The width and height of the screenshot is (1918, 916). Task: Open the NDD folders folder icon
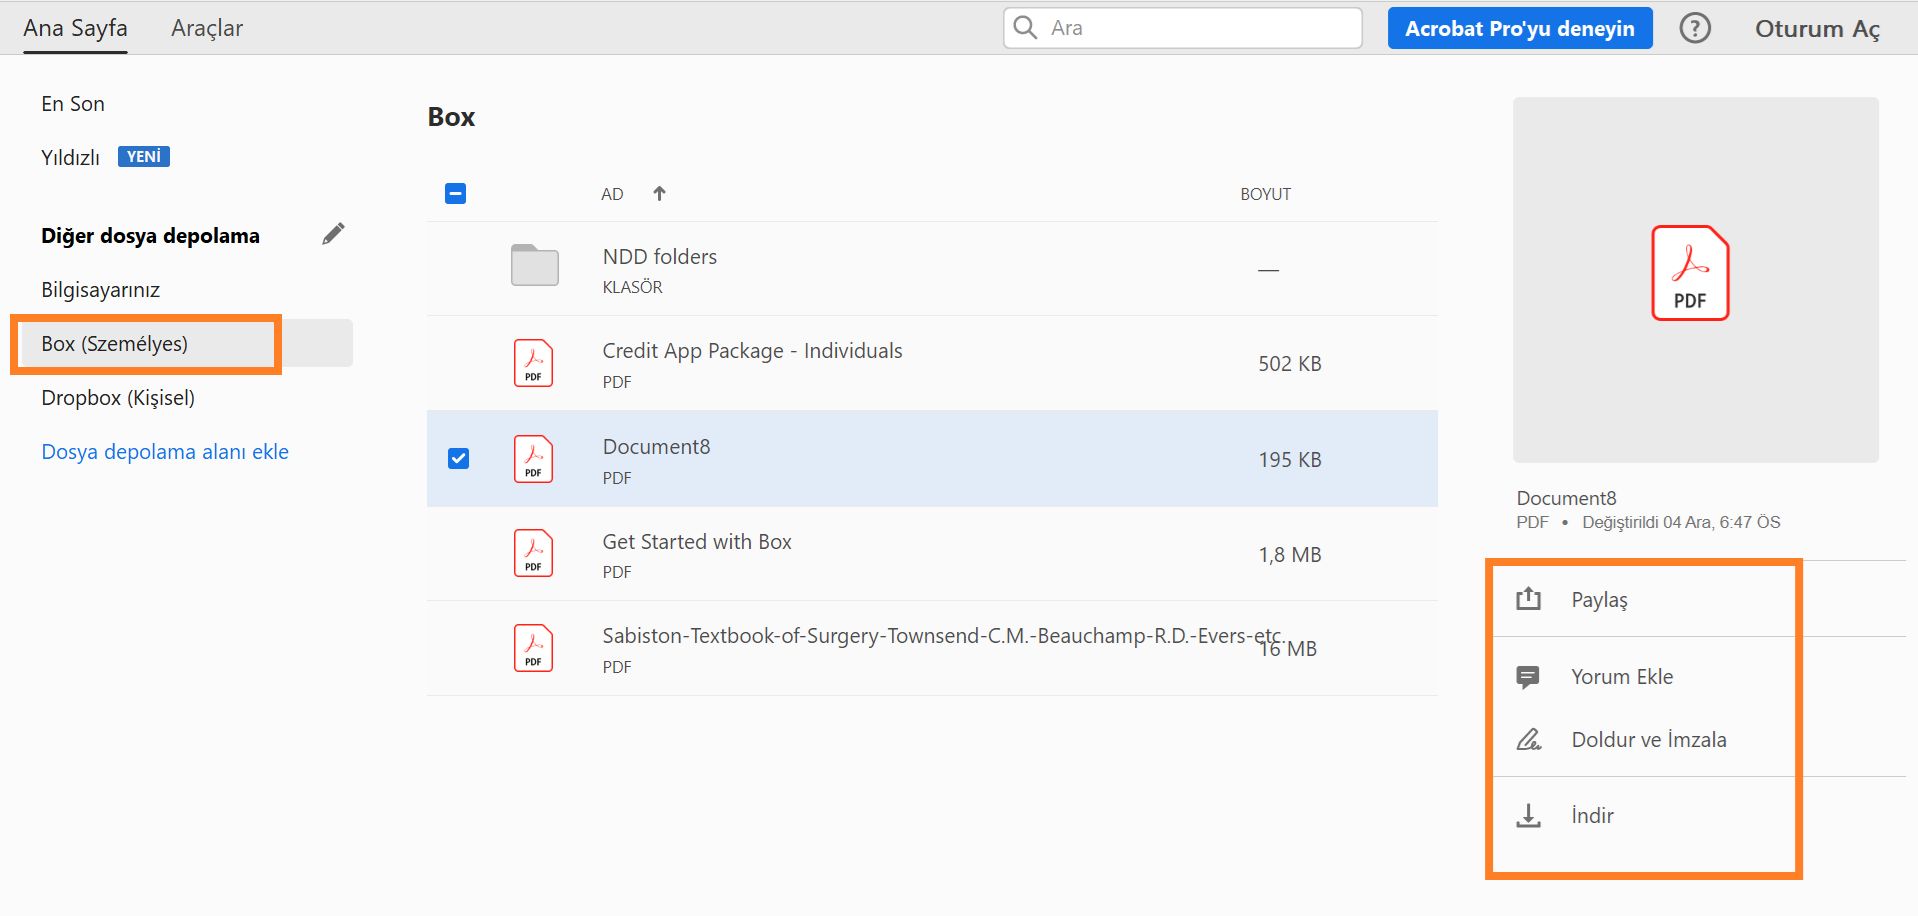click(534, 266)
